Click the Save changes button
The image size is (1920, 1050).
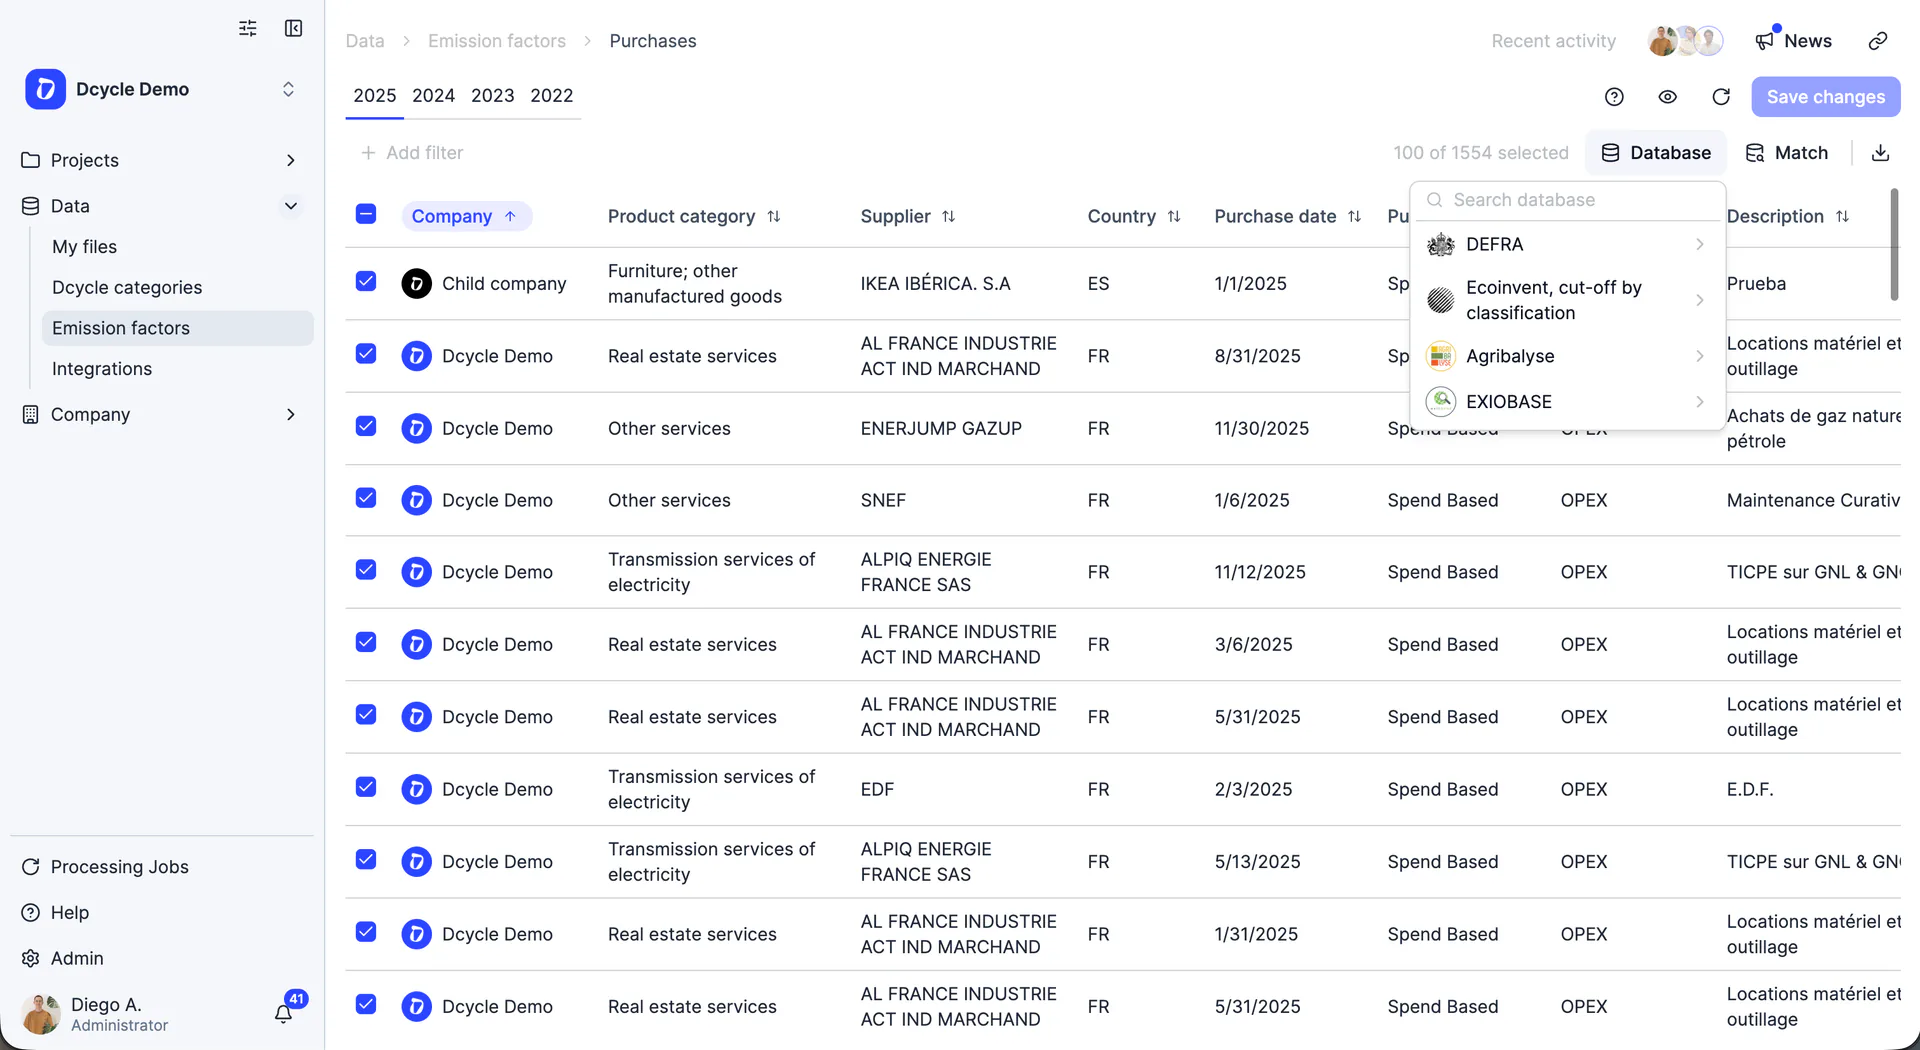(x=1825, y=97)
